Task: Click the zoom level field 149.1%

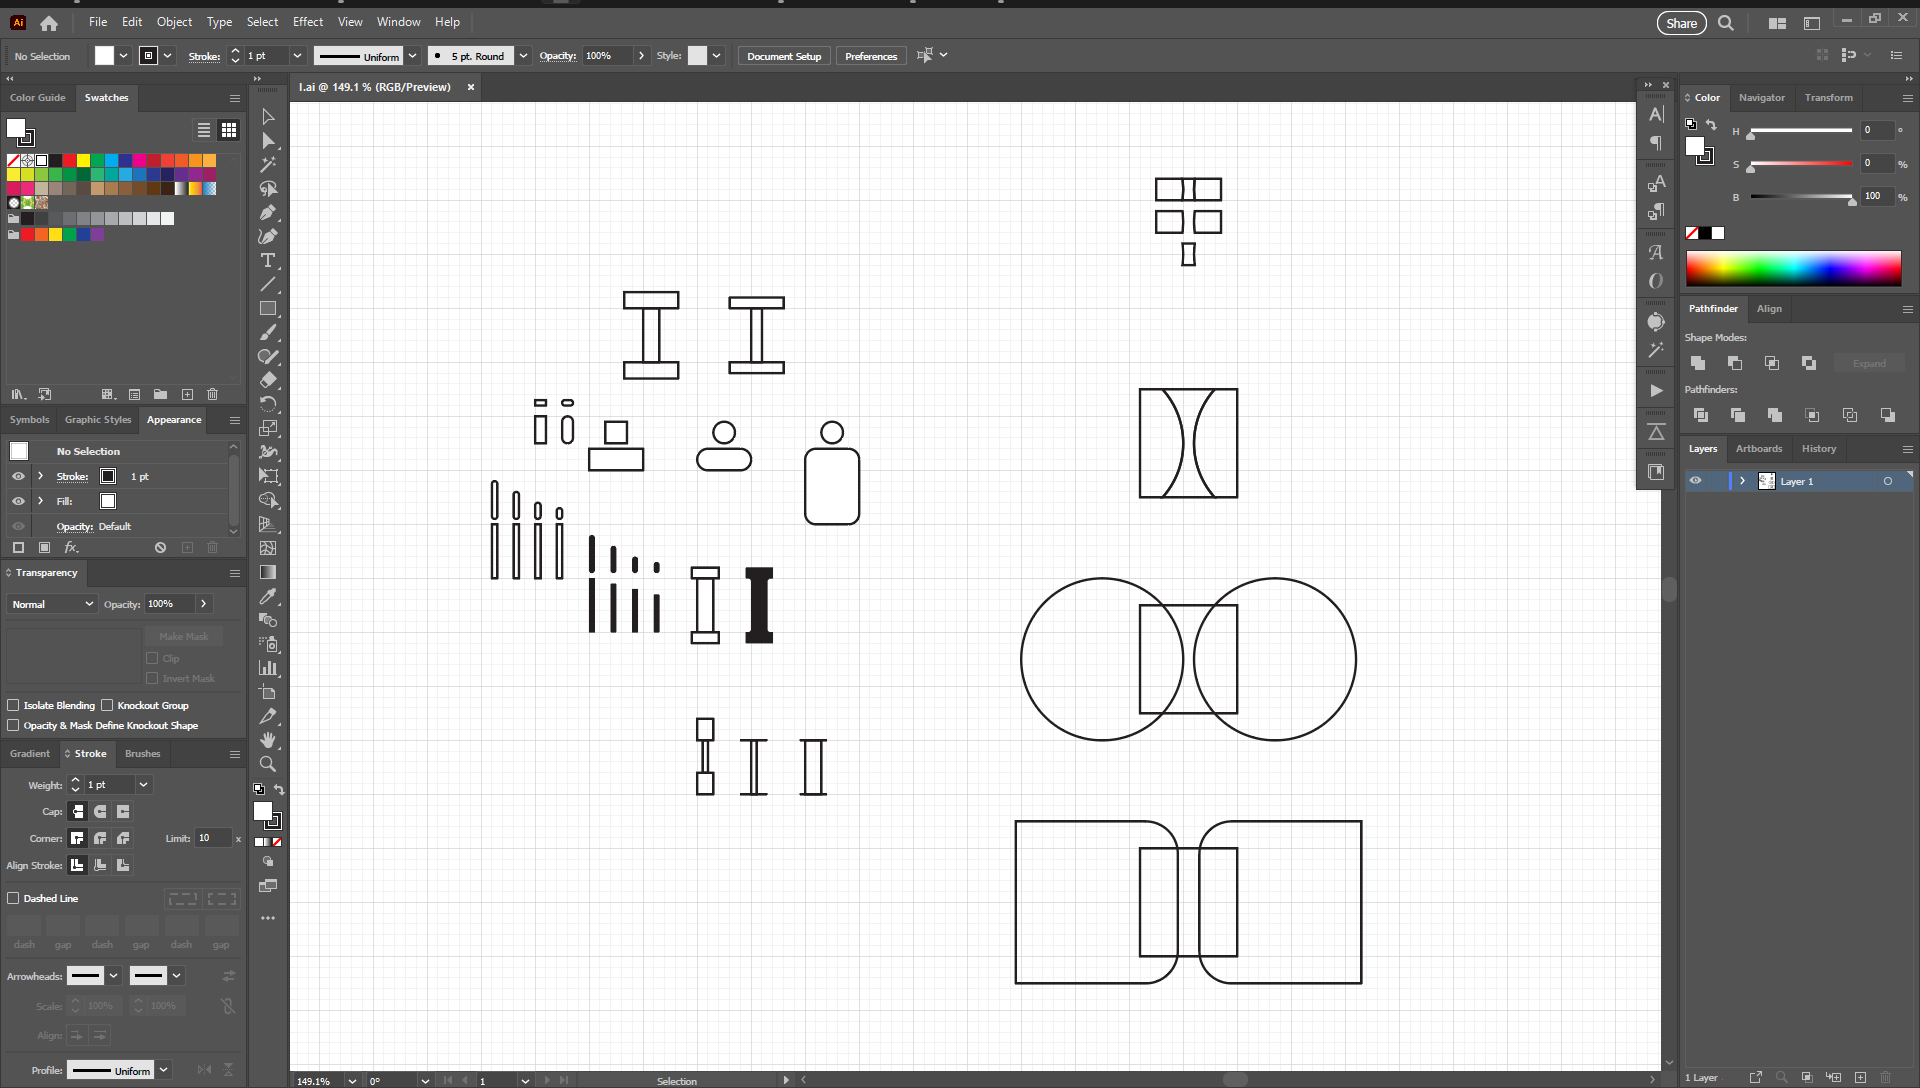Action: [x=315, y=1081]
